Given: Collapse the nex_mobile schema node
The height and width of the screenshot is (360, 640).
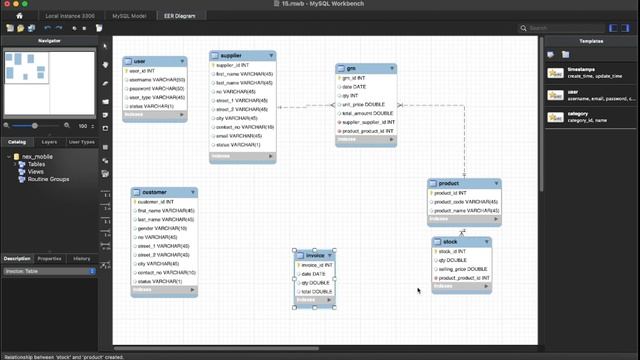Looking at the screenshot, I should [x=9, y=156].
